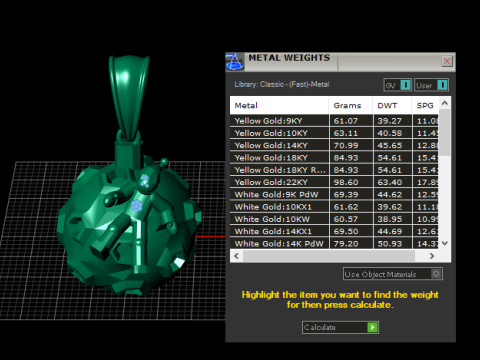
Task: Click the 38.95 DWT value
Action: tap(389, 219)
